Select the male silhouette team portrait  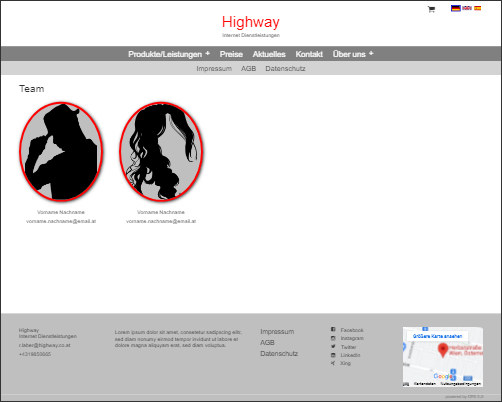coord(61,152)
